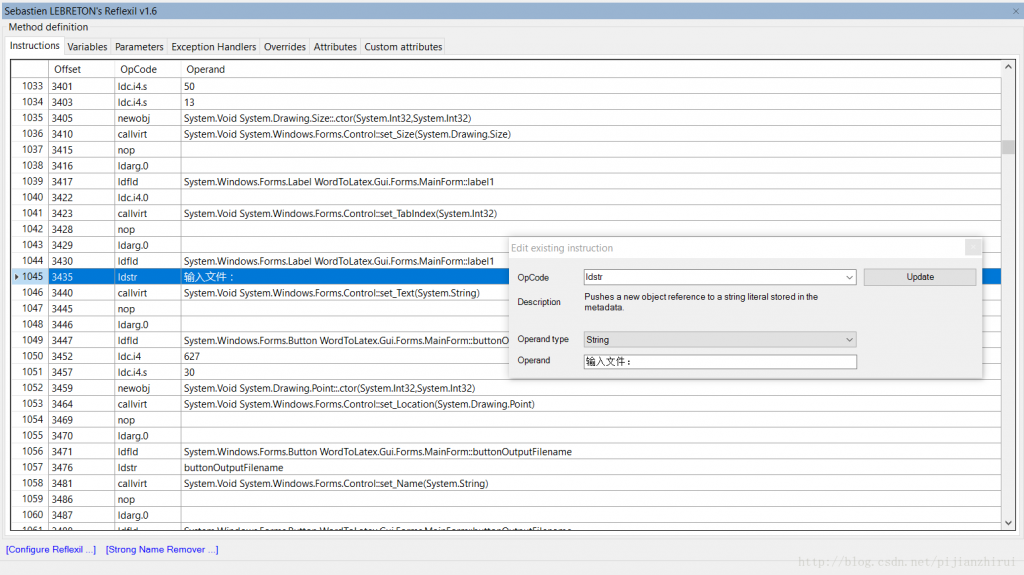Open the Parameters tab
Image resolution: width=1024 pixels, height=575 pixels.
click(x=139, y=47)
